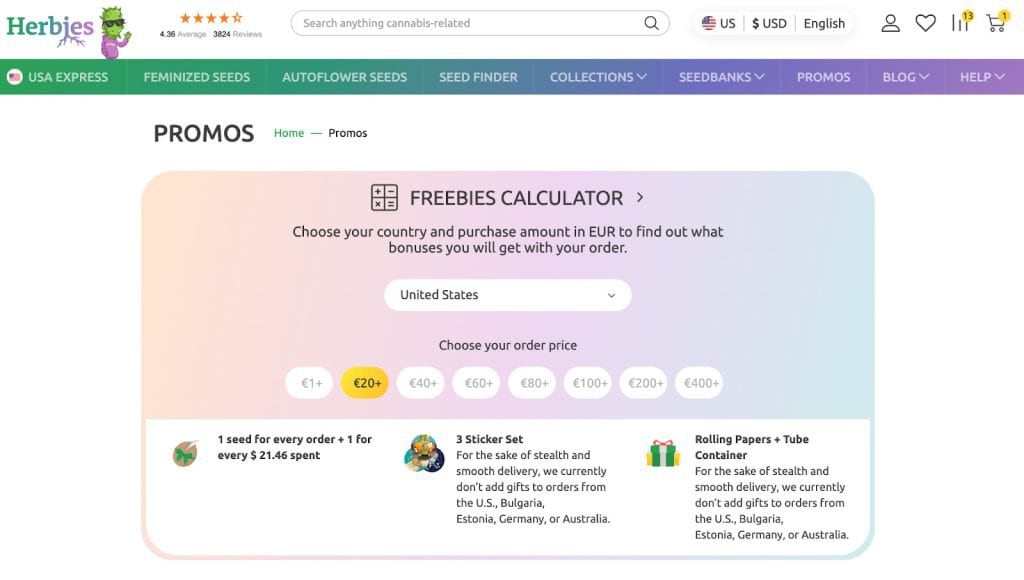Screen dimensions: 1024x580
Task: Click the freebies calculator icon
Action: (x=384, y=198)
